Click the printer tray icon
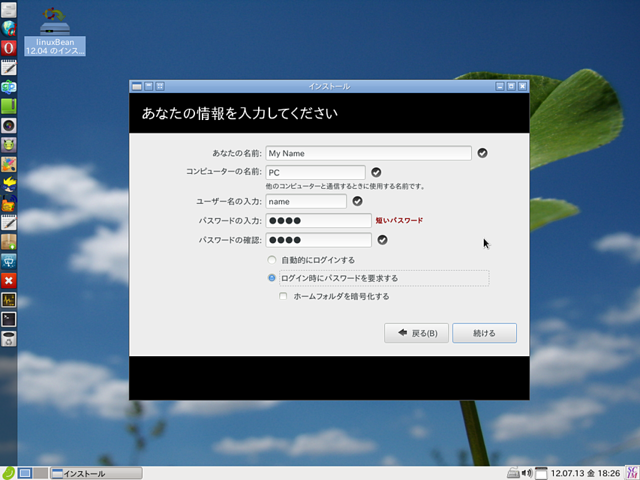 pyautogui.click(x=513, y=473)
